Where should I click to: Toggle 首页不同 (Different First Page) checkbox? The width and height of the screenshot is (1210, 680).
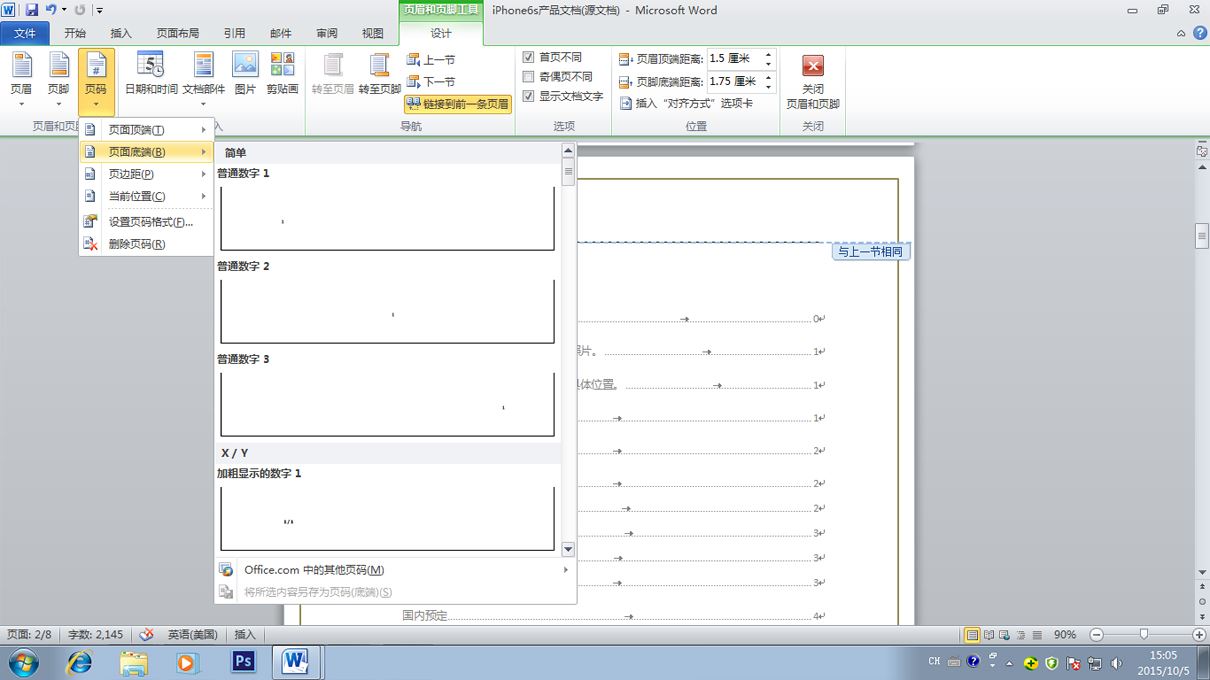tap(529, 57)
